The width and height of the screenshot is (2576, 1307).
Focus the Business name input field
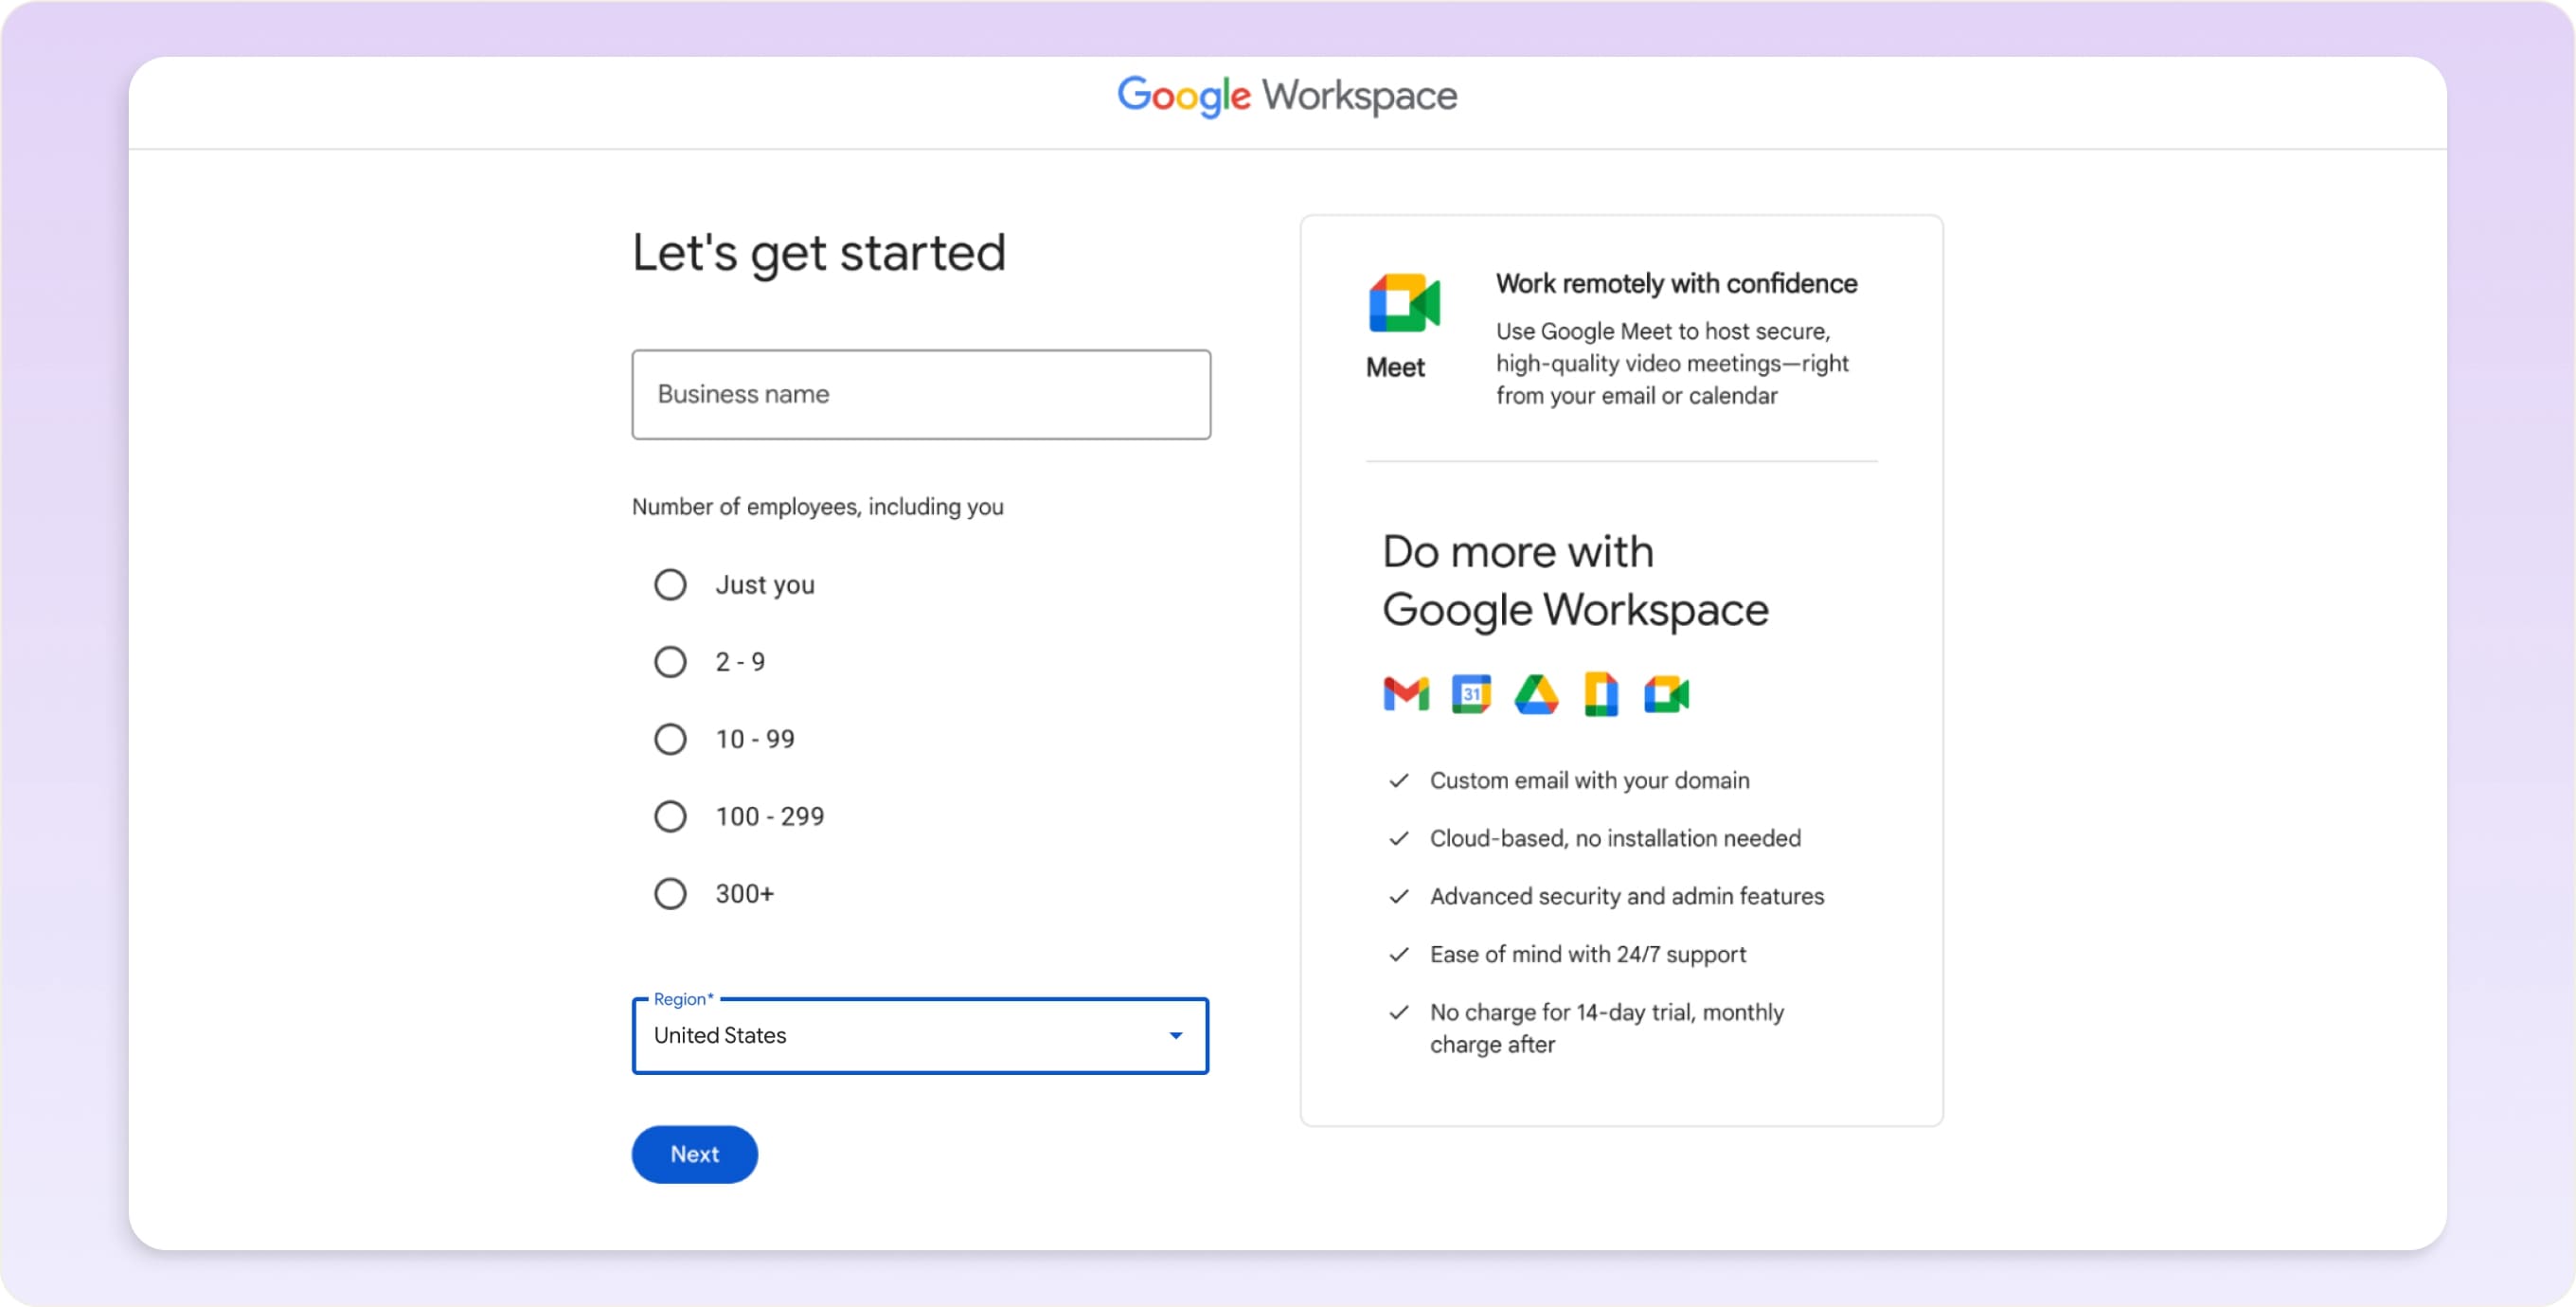coord(921,394)
